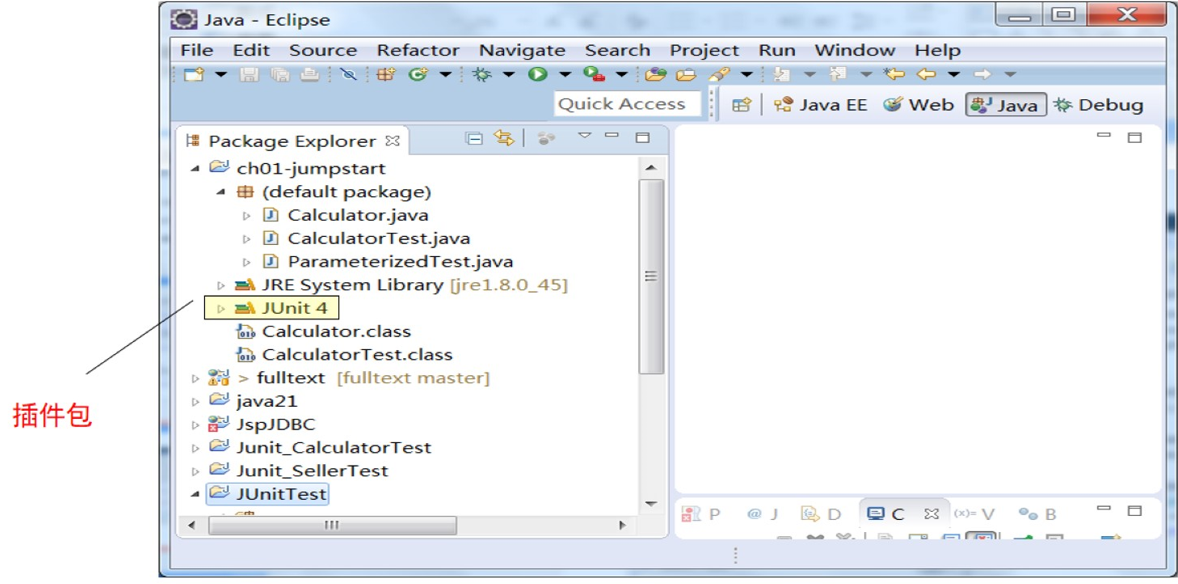The image size is (1178, 584).
Task: Switch to the Web perspective
Action: coord(918,105)
